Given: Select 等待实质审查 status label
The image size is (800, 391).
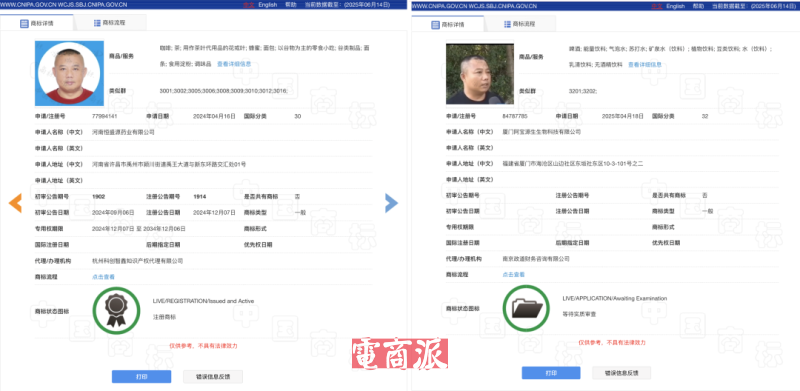Looking at the screenshot, I should point(579,314).
